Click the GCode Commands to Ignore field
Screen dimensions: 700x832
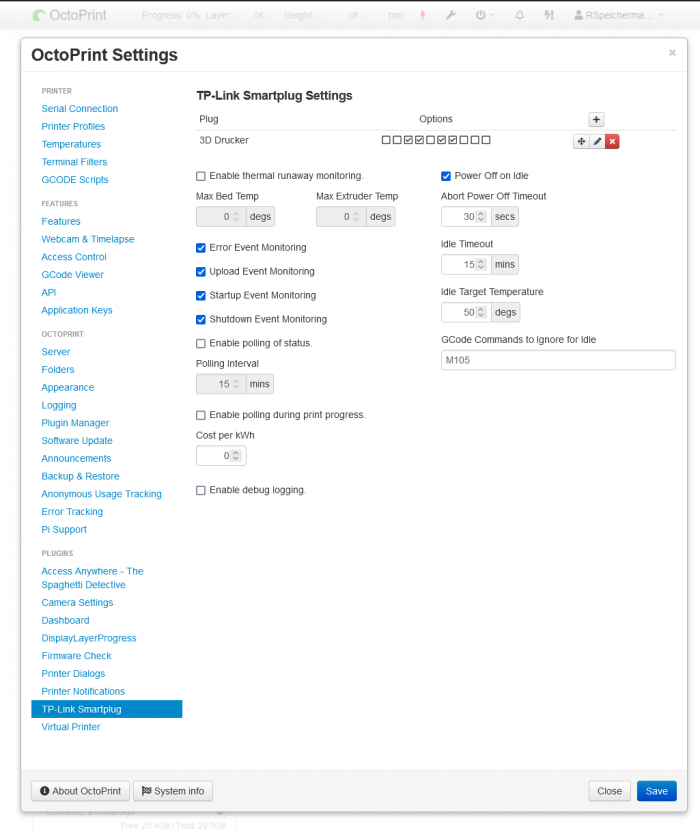[x=558, y=360]
